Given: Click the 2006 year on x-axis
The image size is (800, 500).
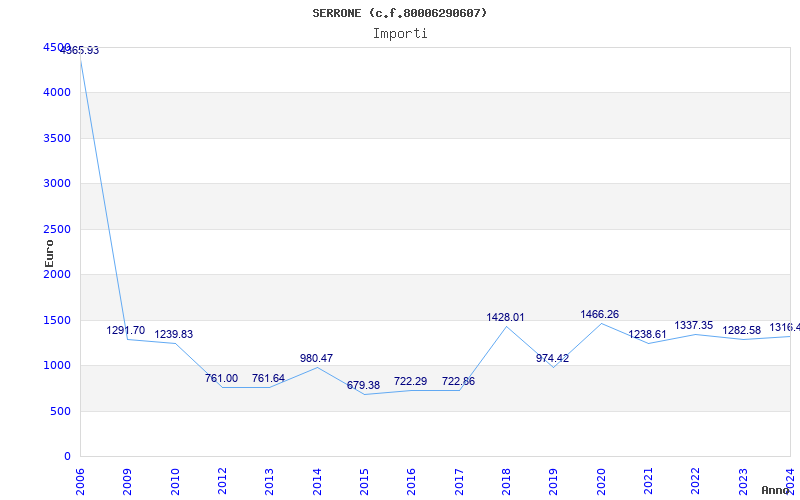Looking at the screenshot, I should click(81, 479).
